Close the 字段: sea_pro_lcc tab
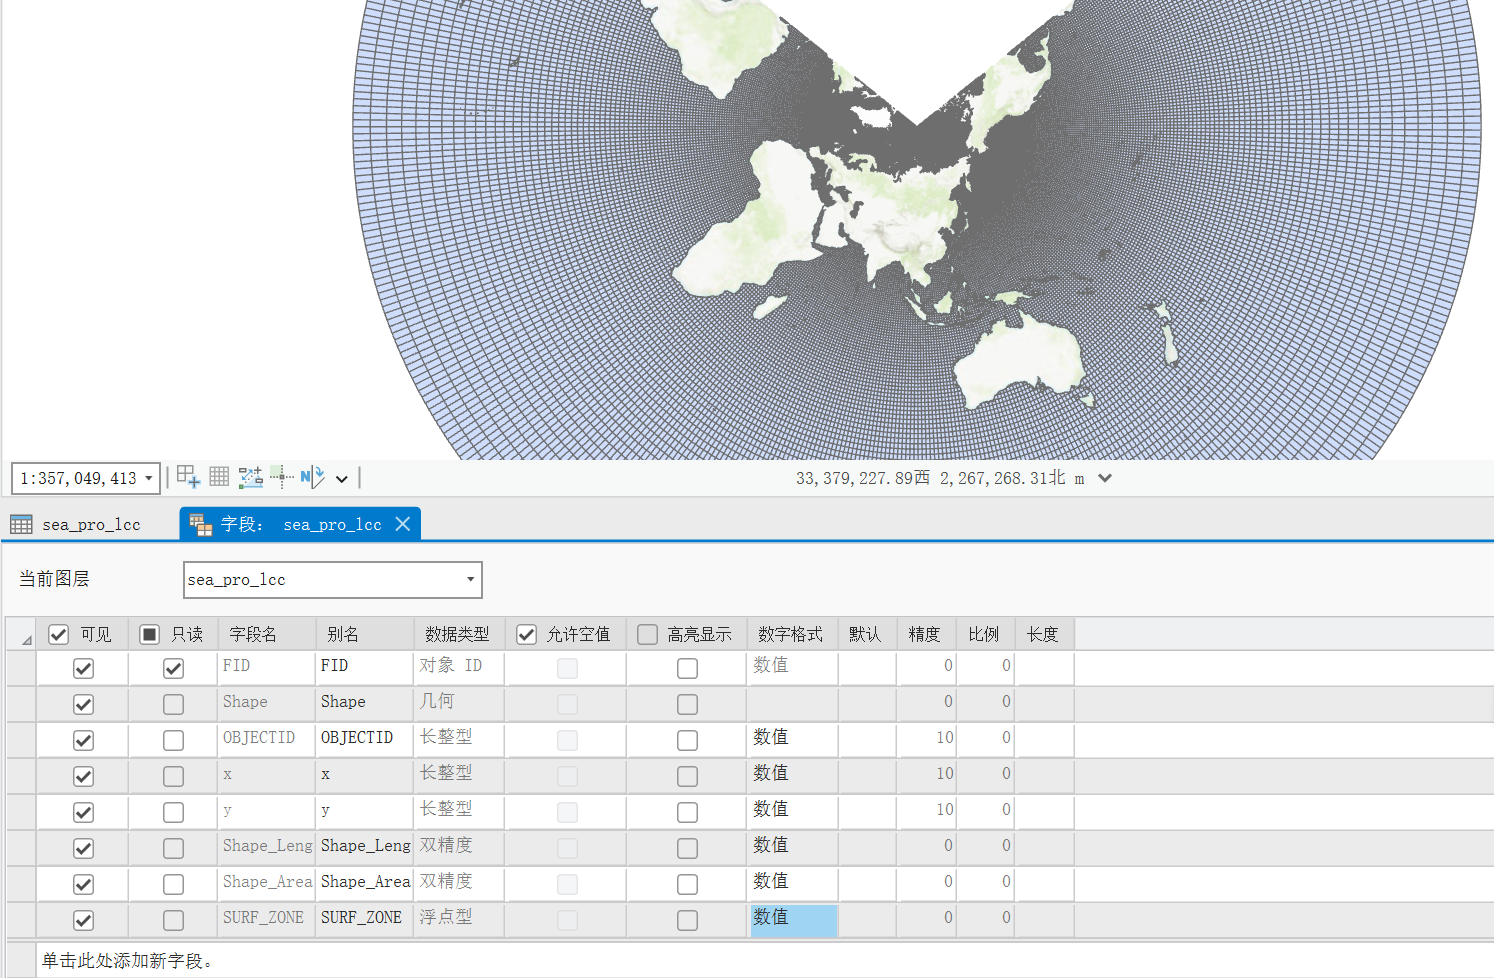The width and height of the screenshot is (1494, 978). click(403, 524)
